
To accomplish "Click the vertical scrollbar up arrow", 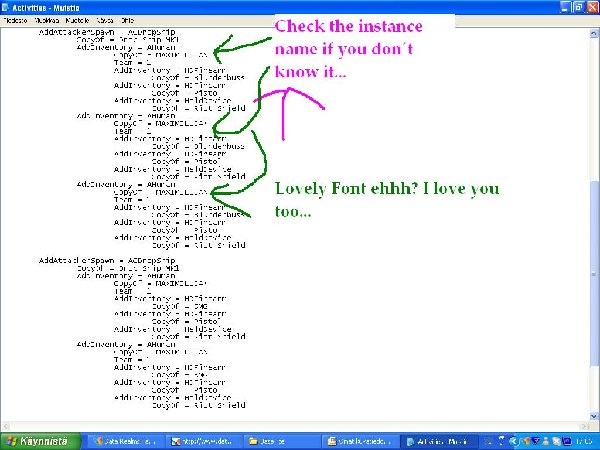I will tap(594, 33).
